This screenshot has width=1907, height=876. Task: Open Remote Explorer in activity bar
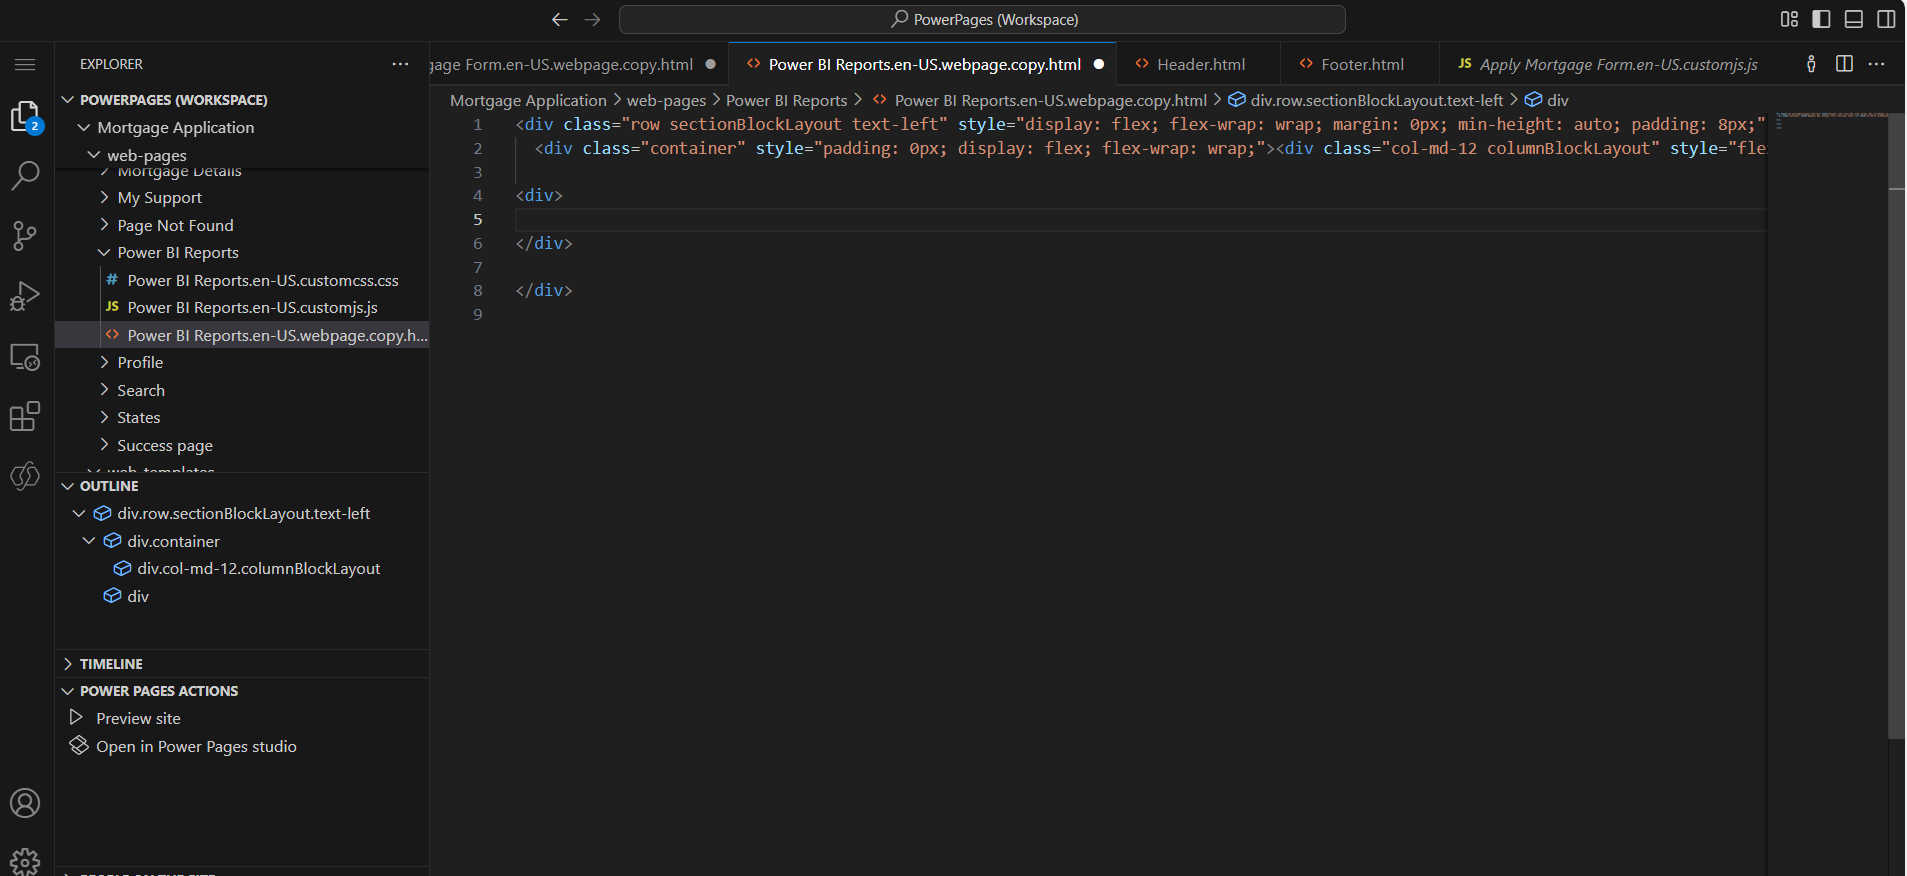click(x=25, y=357)
